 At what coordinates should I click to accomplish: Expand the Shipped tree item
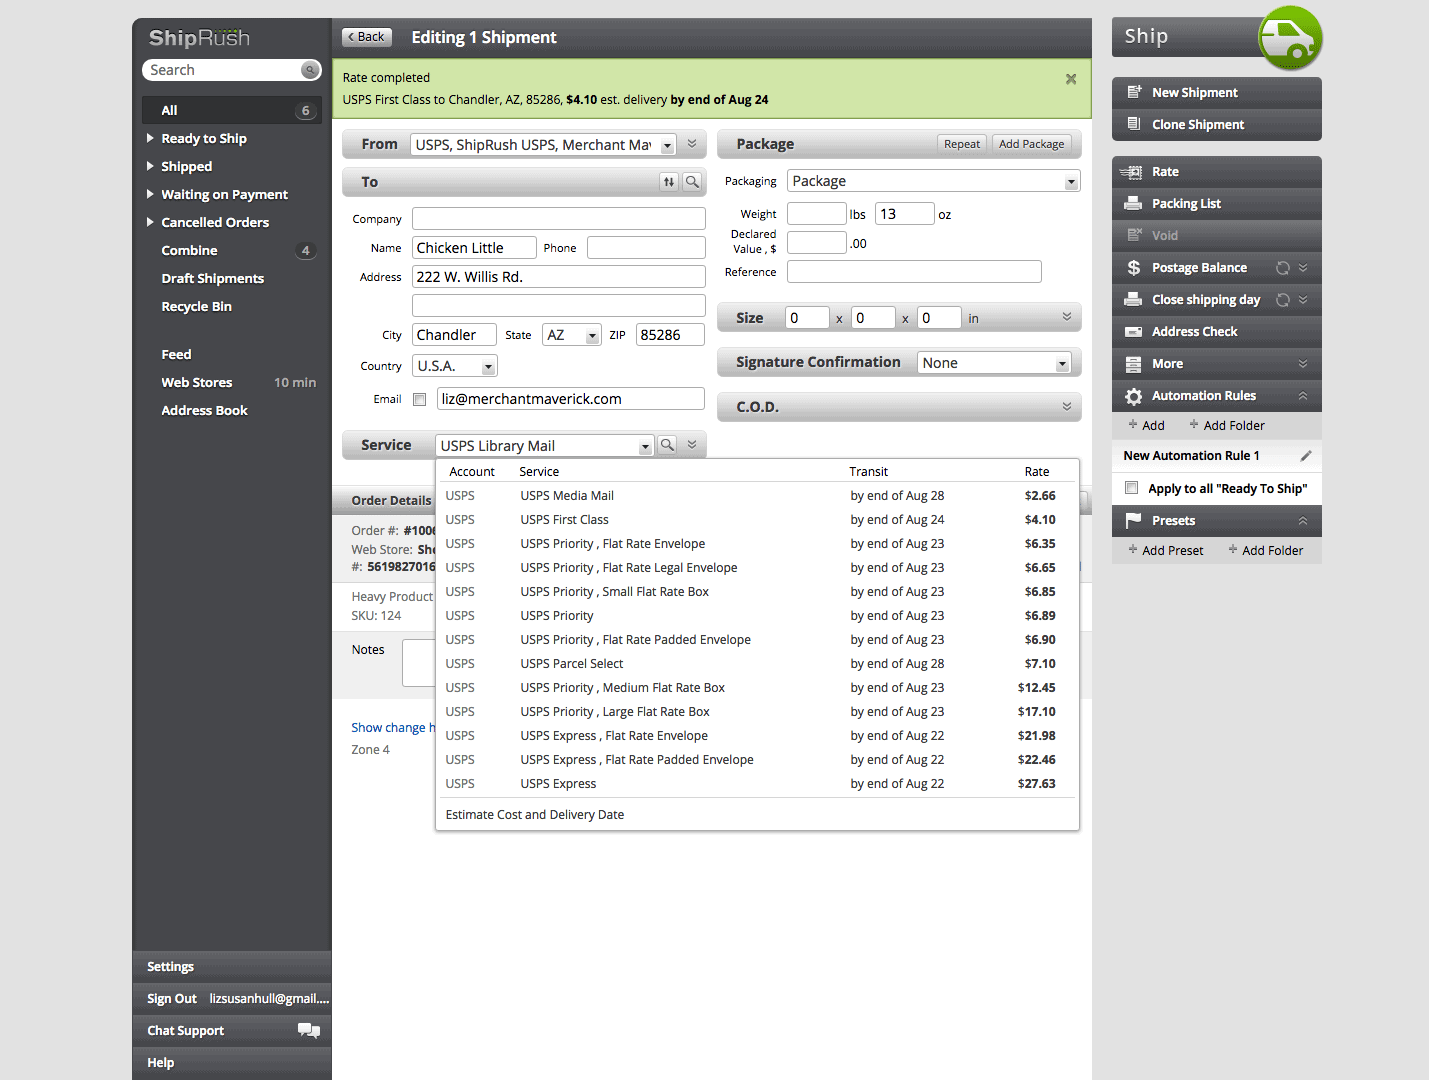(150, 166)
